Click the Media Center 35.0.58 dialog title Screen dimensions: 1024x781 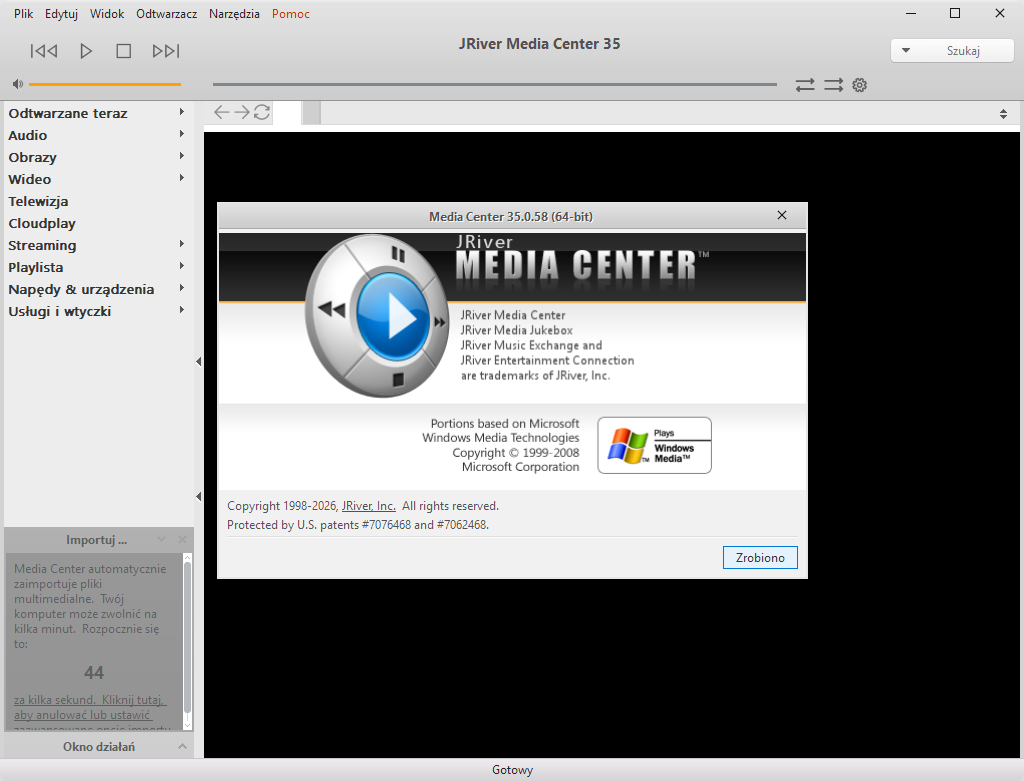(511, 217)
